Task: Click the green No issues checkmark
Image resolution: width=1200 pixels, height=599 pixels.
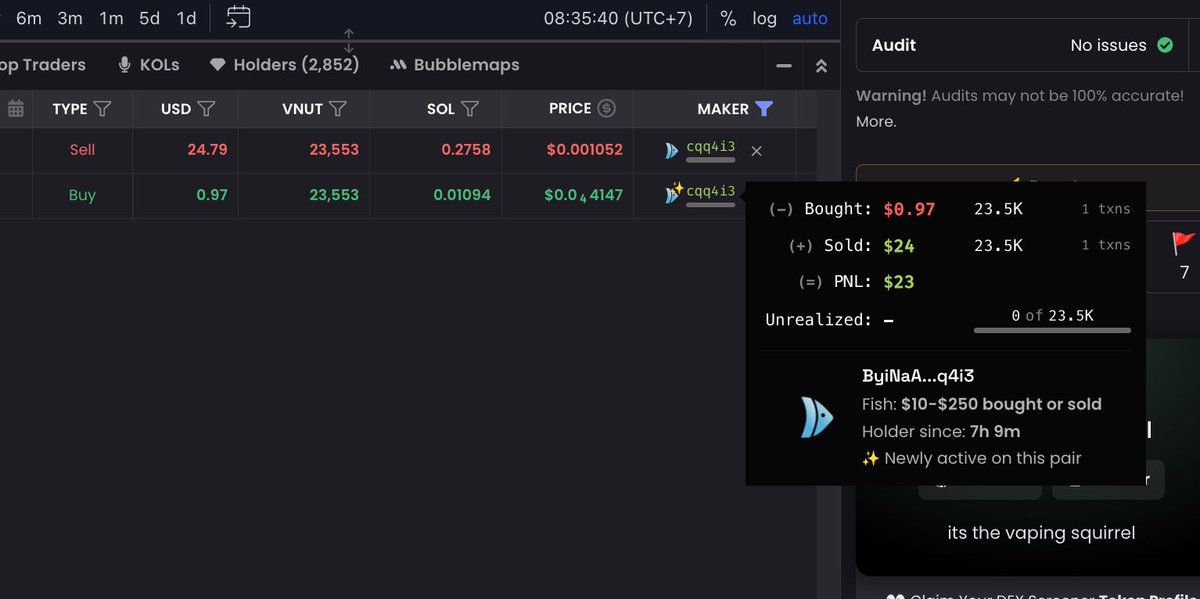Action: [1165, 45]
